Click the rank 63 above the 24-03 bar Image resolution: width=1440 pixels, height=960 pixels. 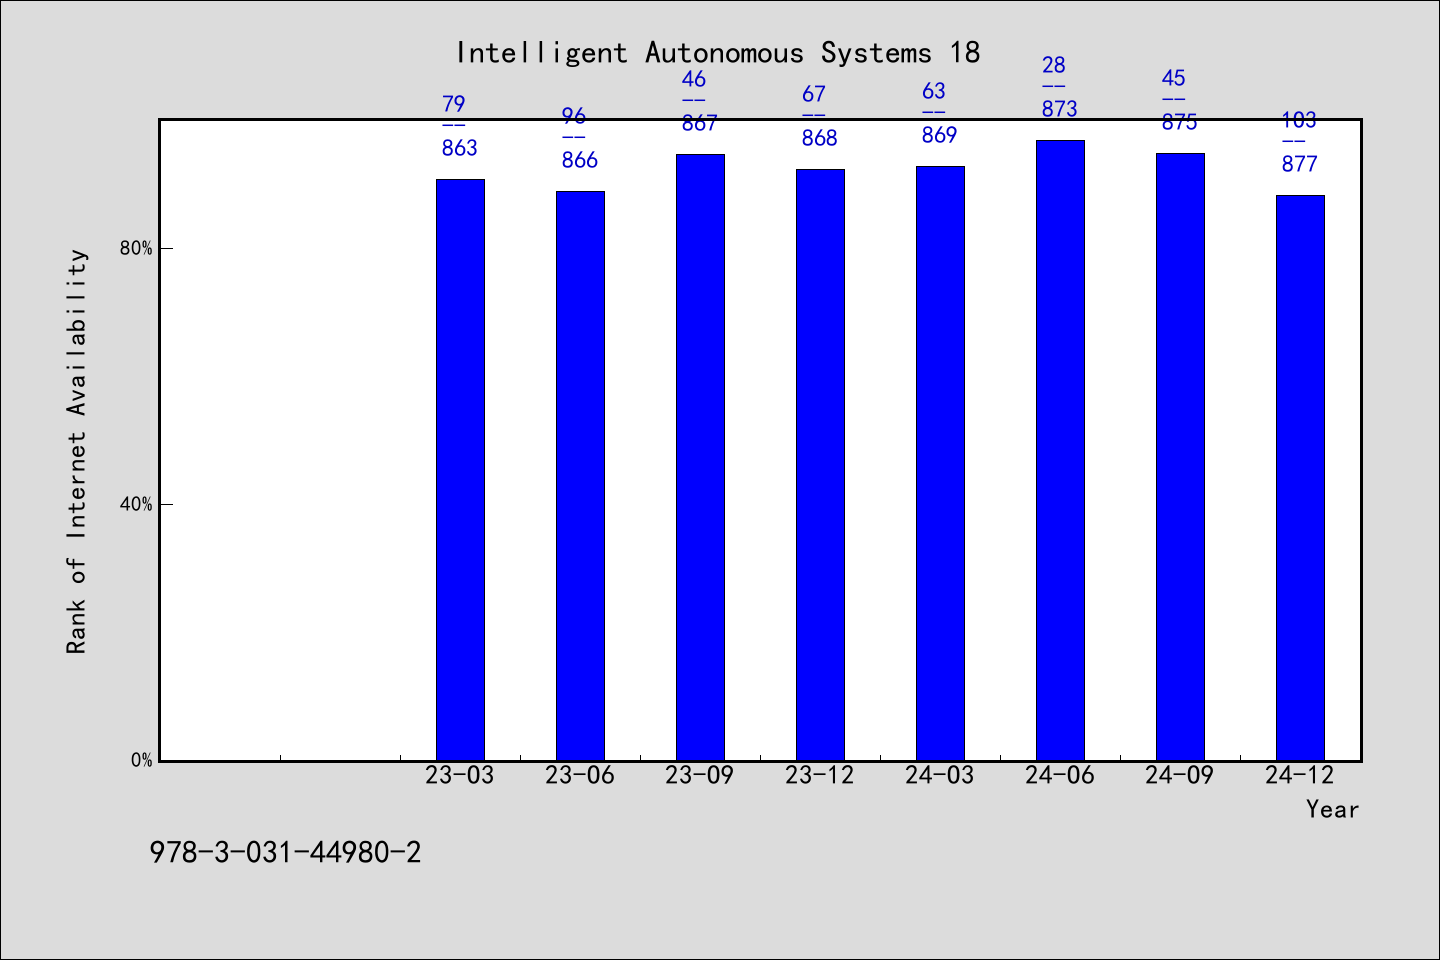934,91
